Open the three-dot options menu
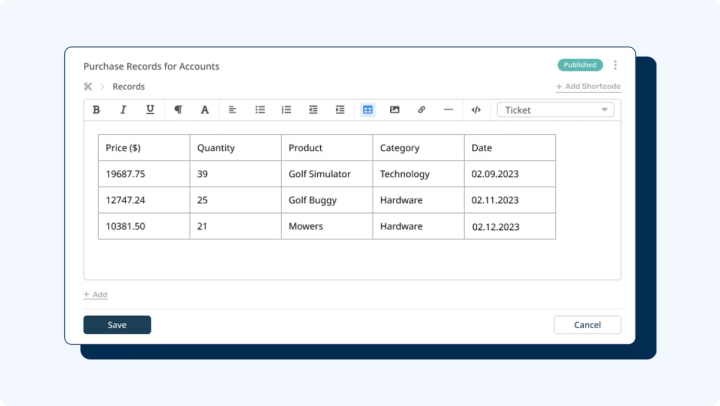Screen dimensions: 720x406 (x=615, y=65)
